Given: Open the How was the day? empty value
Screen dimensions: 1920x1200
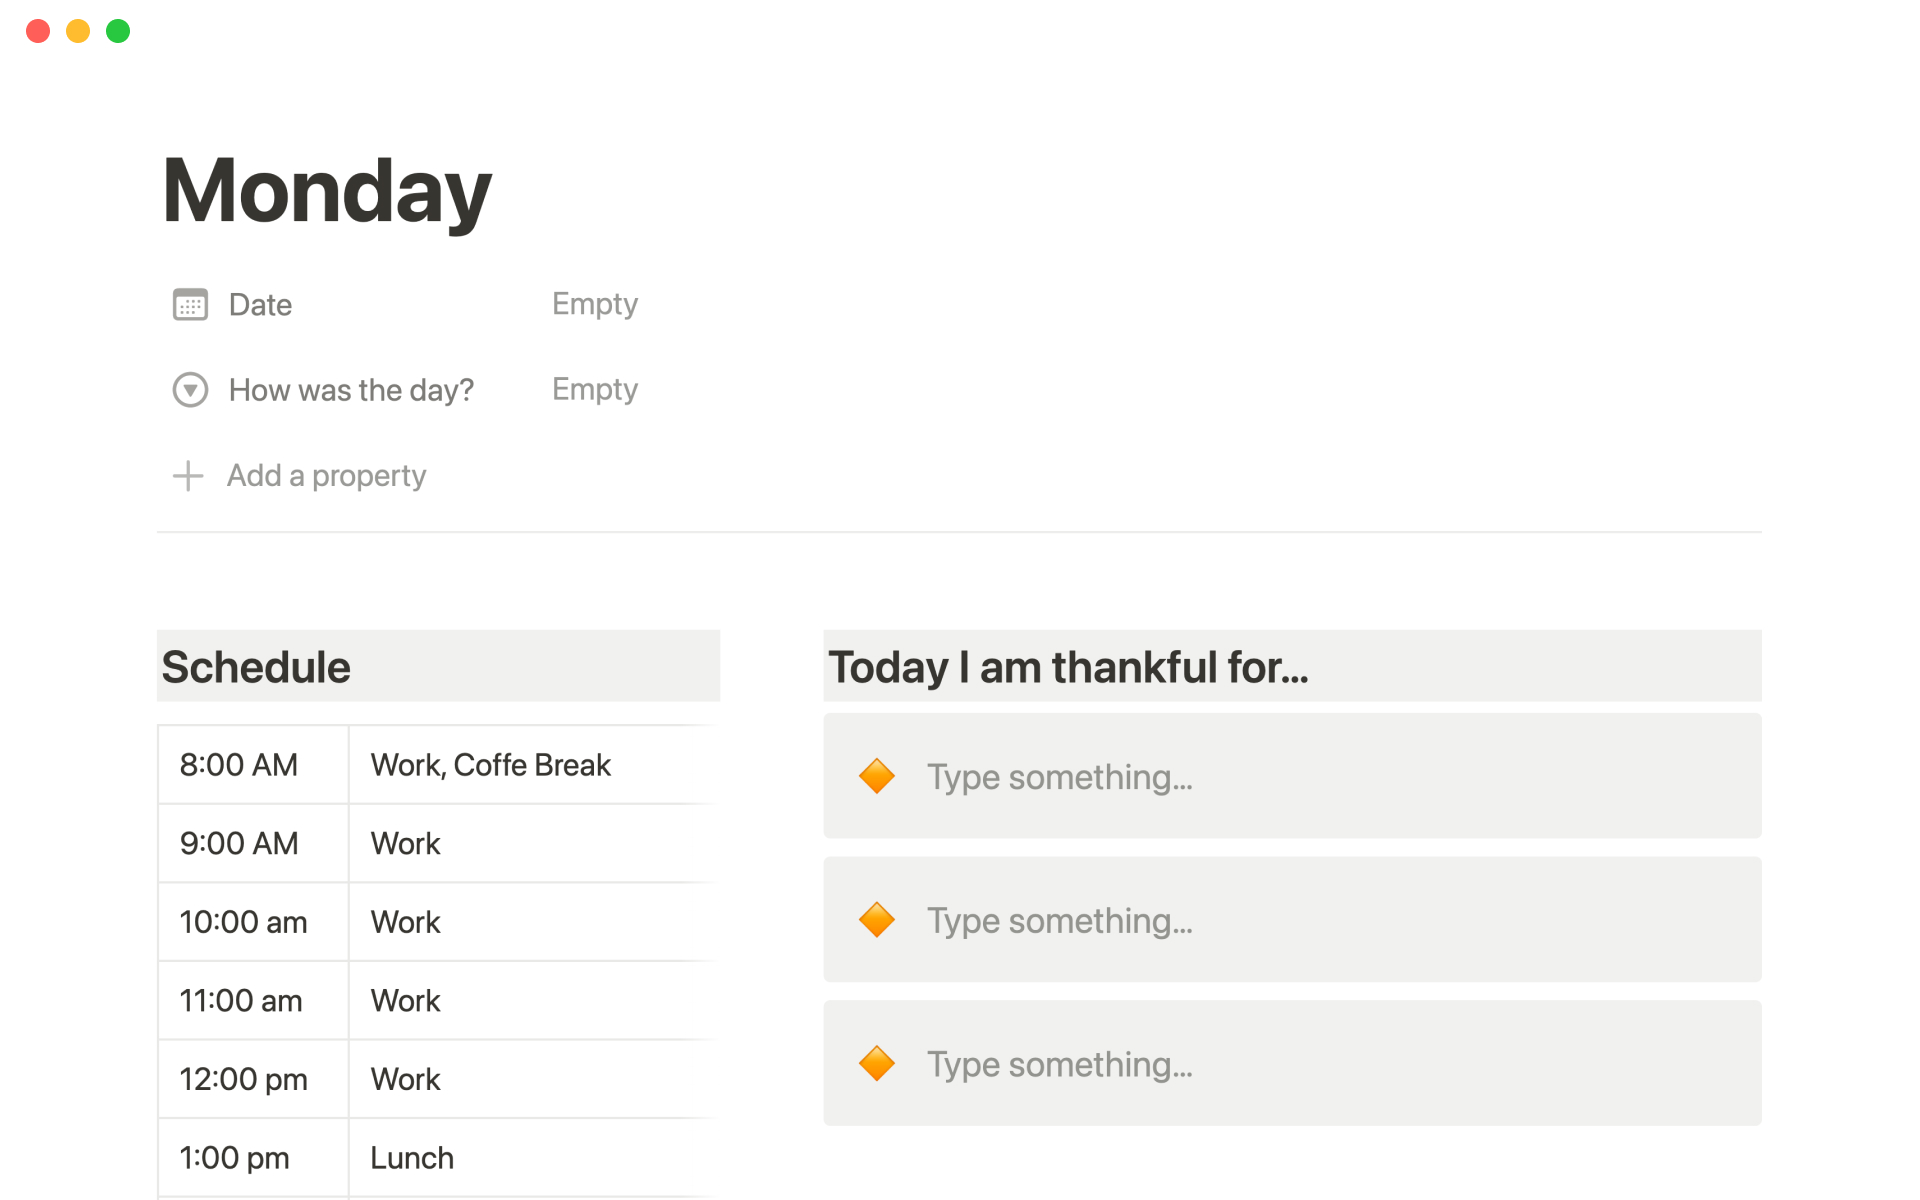Looking at the screenshot, I should (x=595, y=390).
